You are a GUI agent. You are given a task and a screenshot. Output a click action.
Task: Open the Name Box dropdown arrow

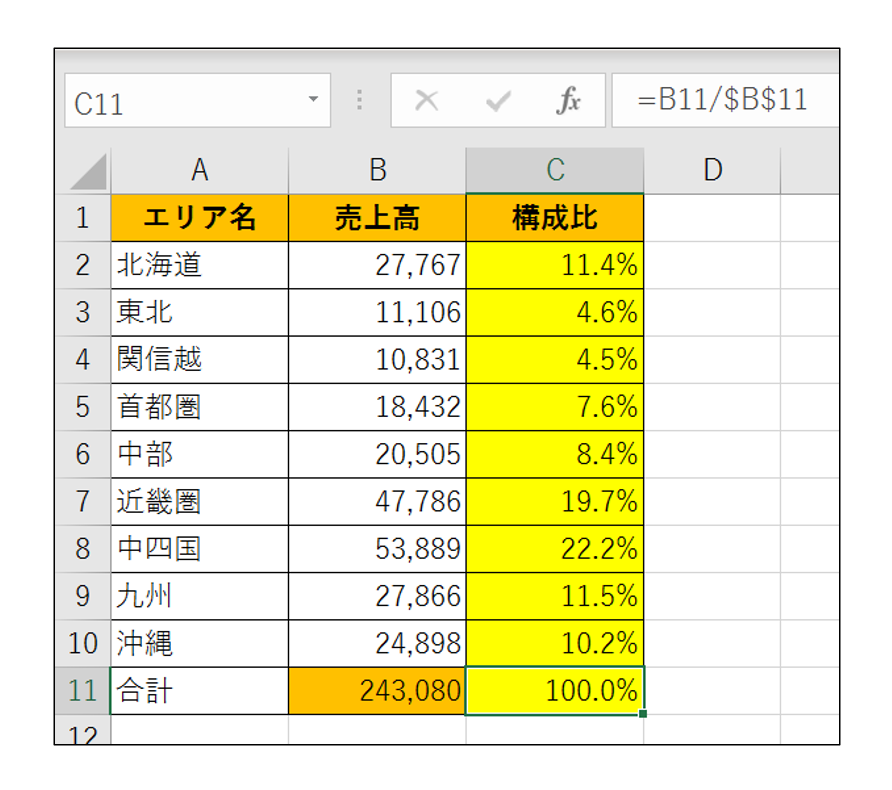coord(313,101)
